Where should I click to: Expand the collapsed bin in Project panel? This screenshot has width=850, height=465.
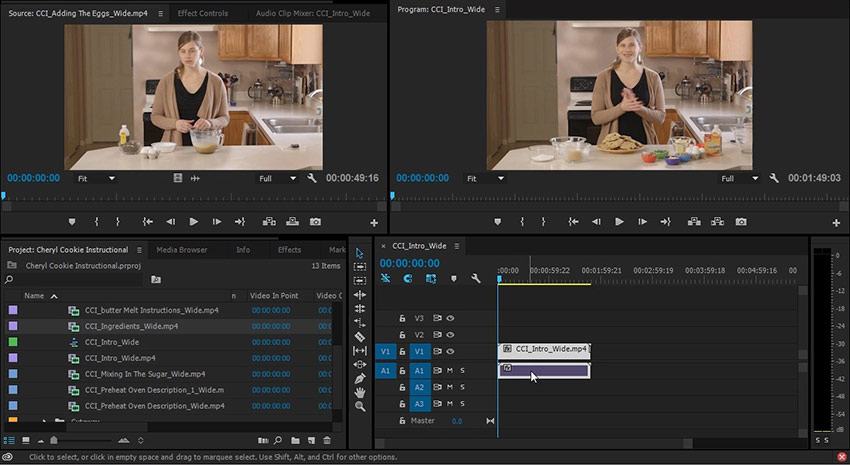[x=44, y=422]
